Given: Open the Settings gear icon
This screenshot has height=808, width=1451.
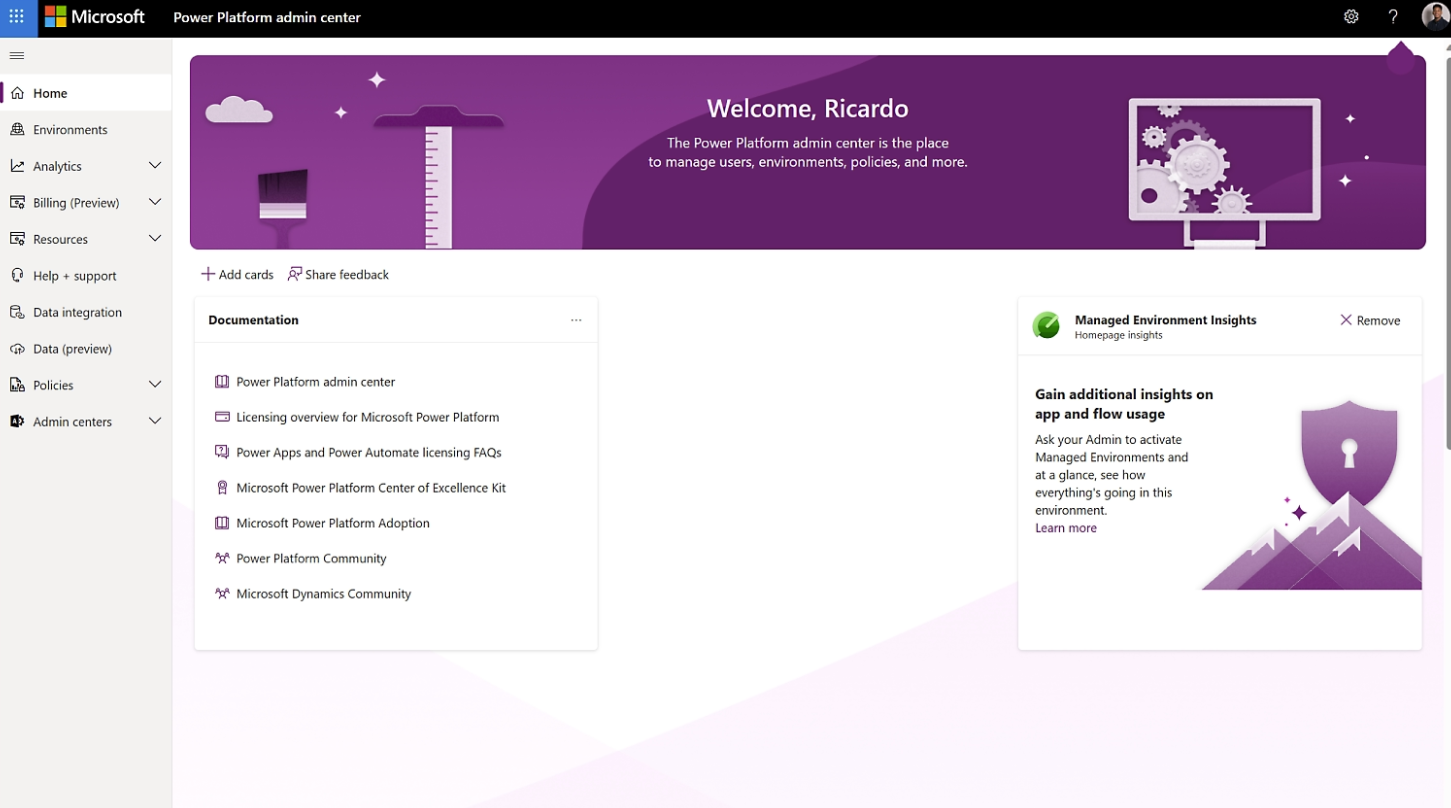Looking at the screenshot, I should (1351, 17).
